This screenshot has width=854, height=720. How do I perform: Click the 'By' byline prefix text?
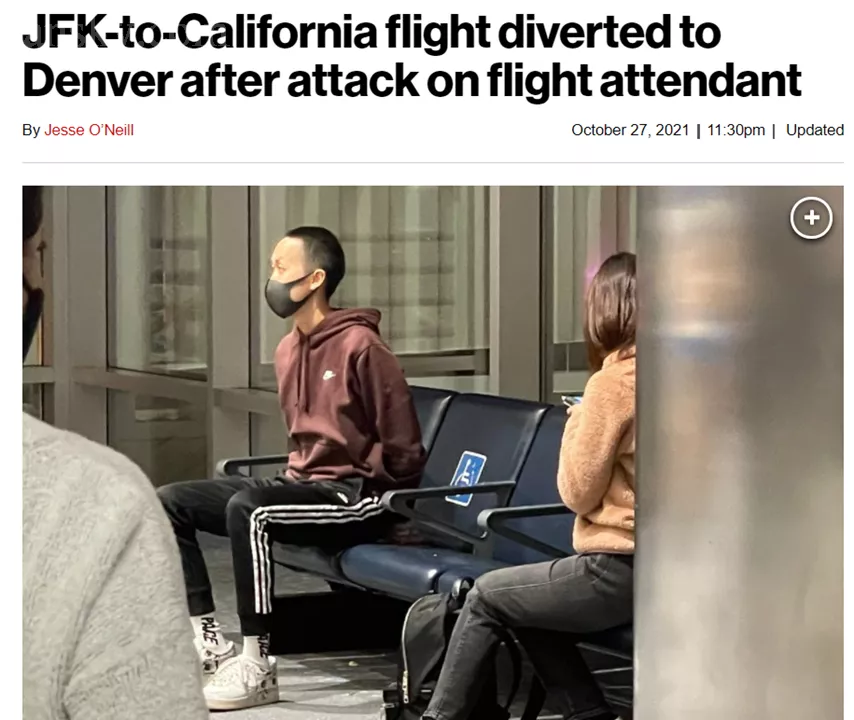[31, 130]
